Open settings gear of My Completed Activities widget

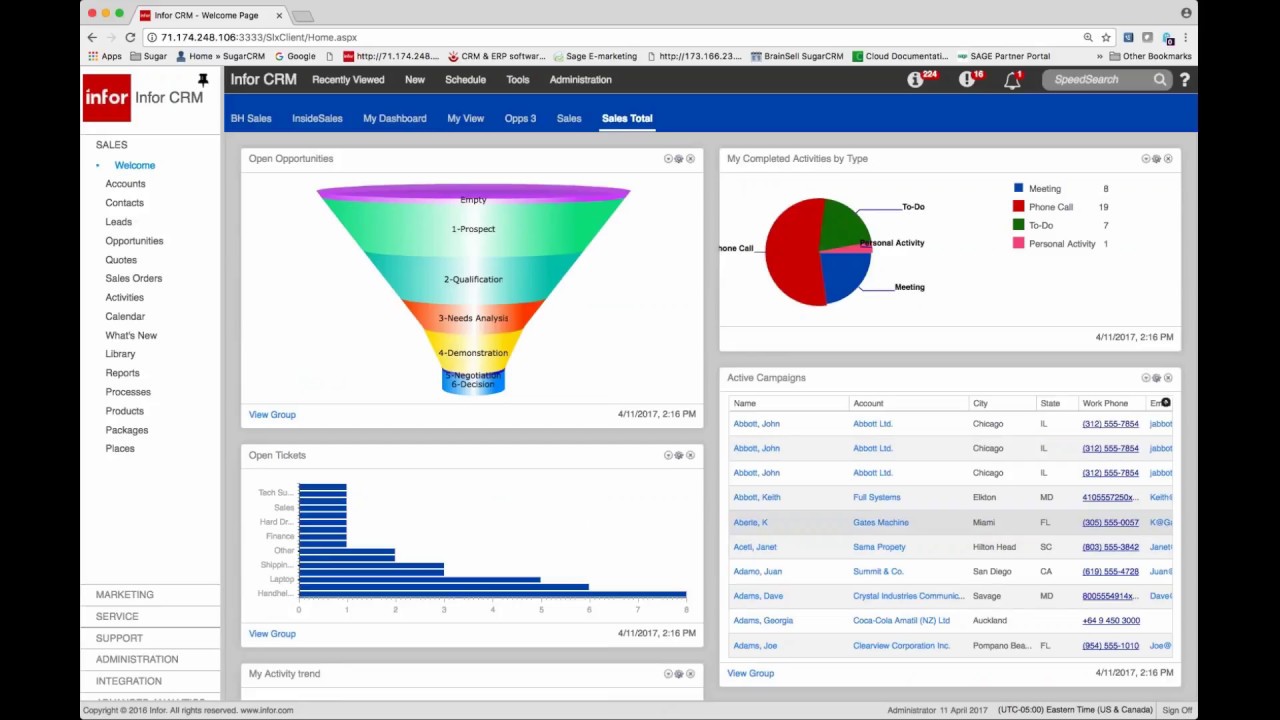click(1157, 159)
